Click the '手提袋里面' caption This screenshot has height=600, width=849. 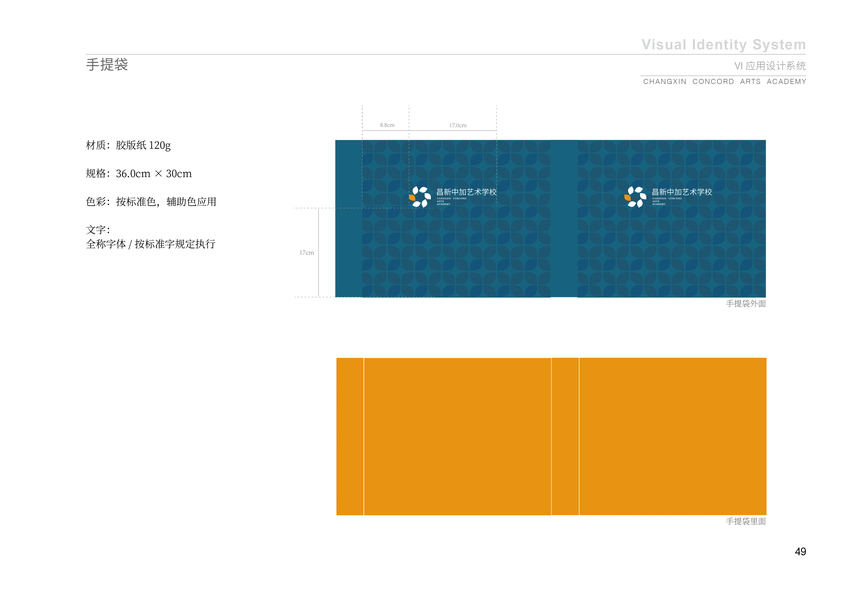[x=746, y=521]
